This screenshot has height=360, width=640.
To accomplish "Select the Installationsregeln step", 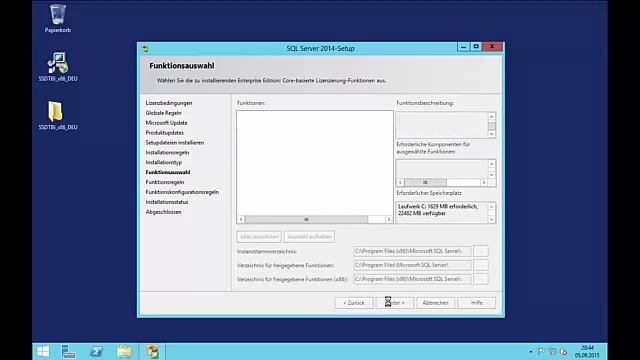I will coord(167,152).
